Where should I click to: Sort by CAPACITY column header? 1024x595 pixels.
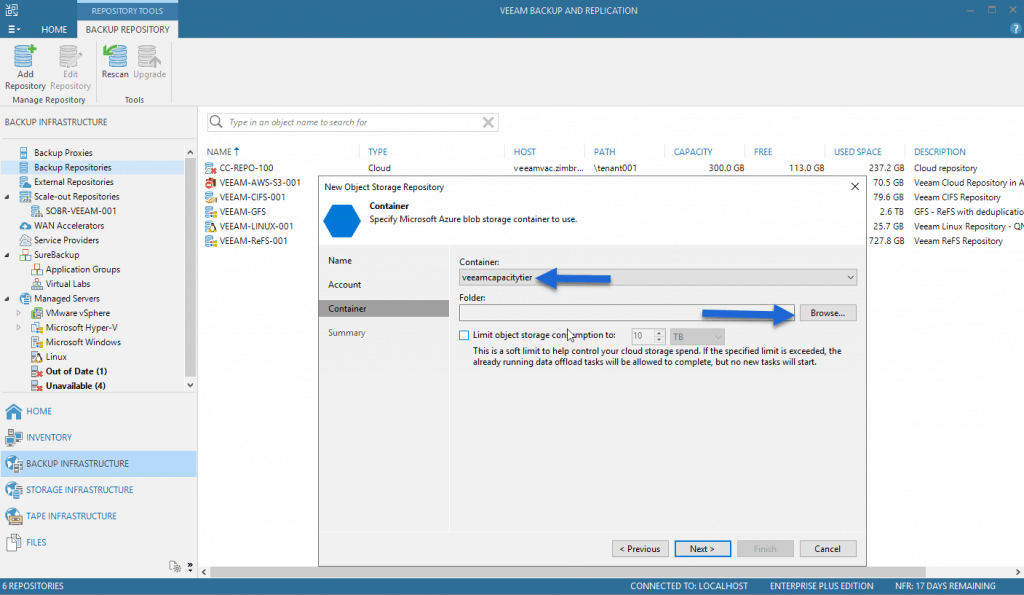click(x=693, y=152)
